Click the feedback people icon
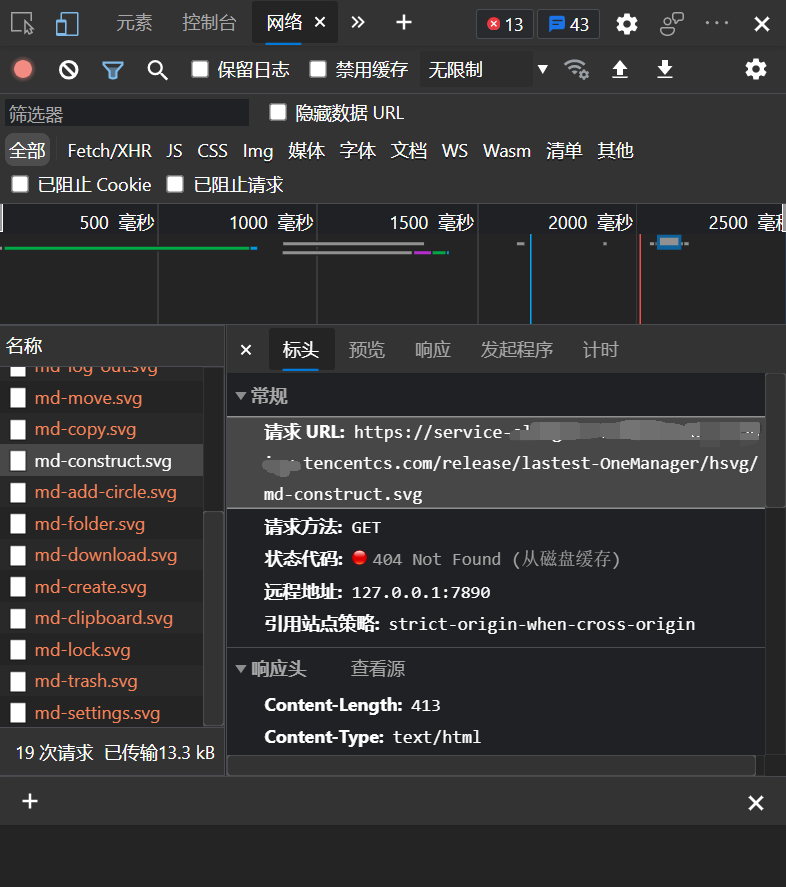 672,24
